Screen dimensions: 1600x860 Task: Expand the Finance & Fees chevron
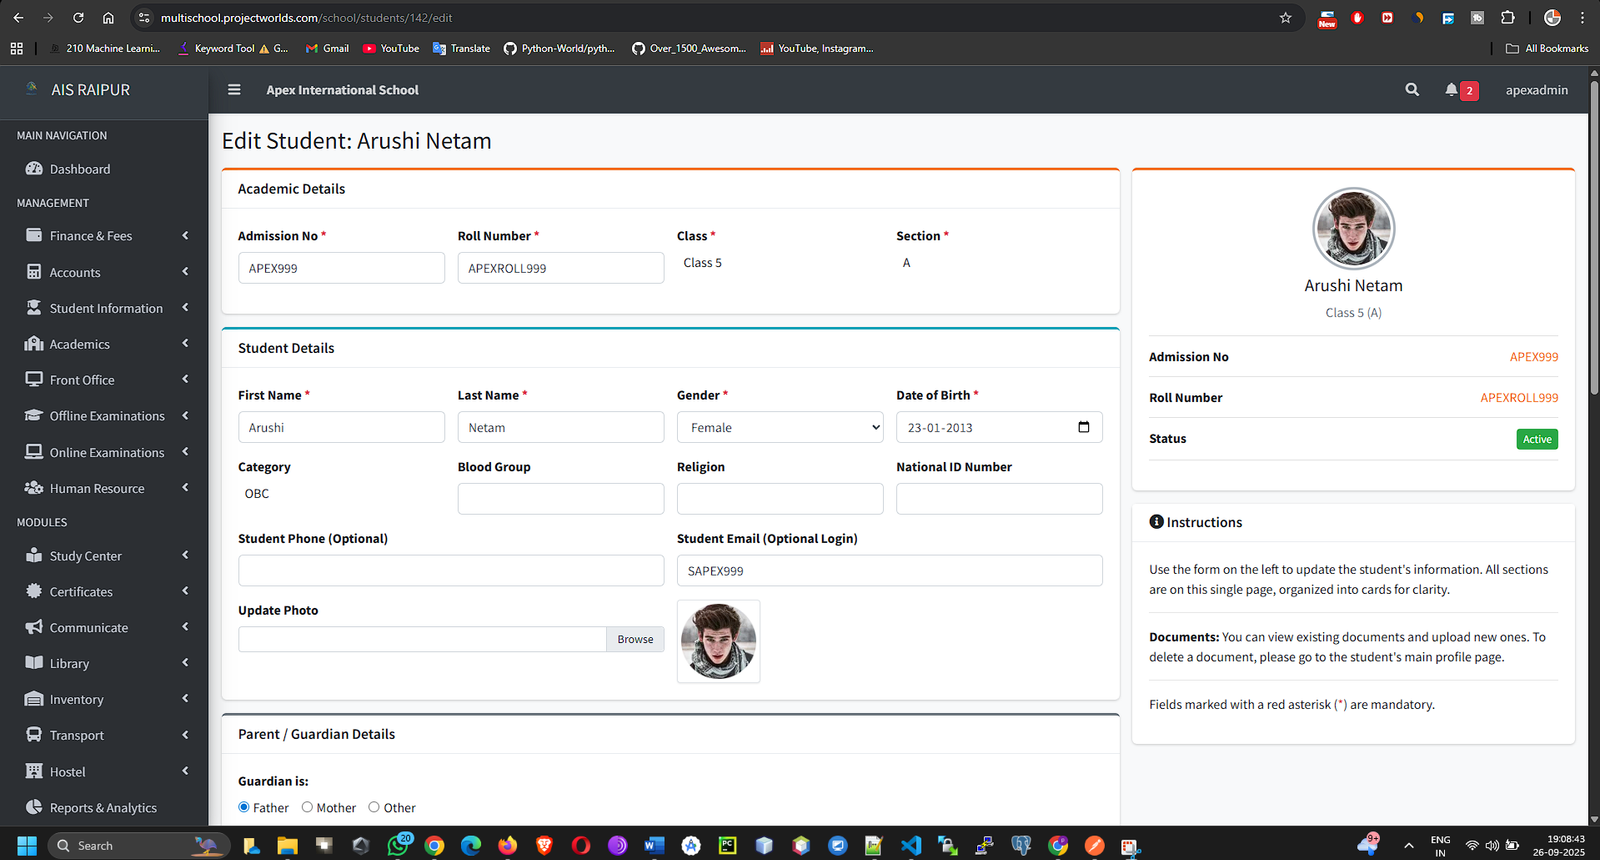(185, 236)
